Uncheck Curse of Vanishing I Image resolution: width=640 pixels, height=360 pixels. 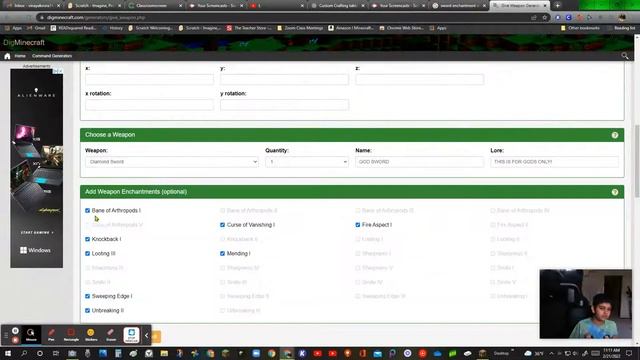[222, 225]
